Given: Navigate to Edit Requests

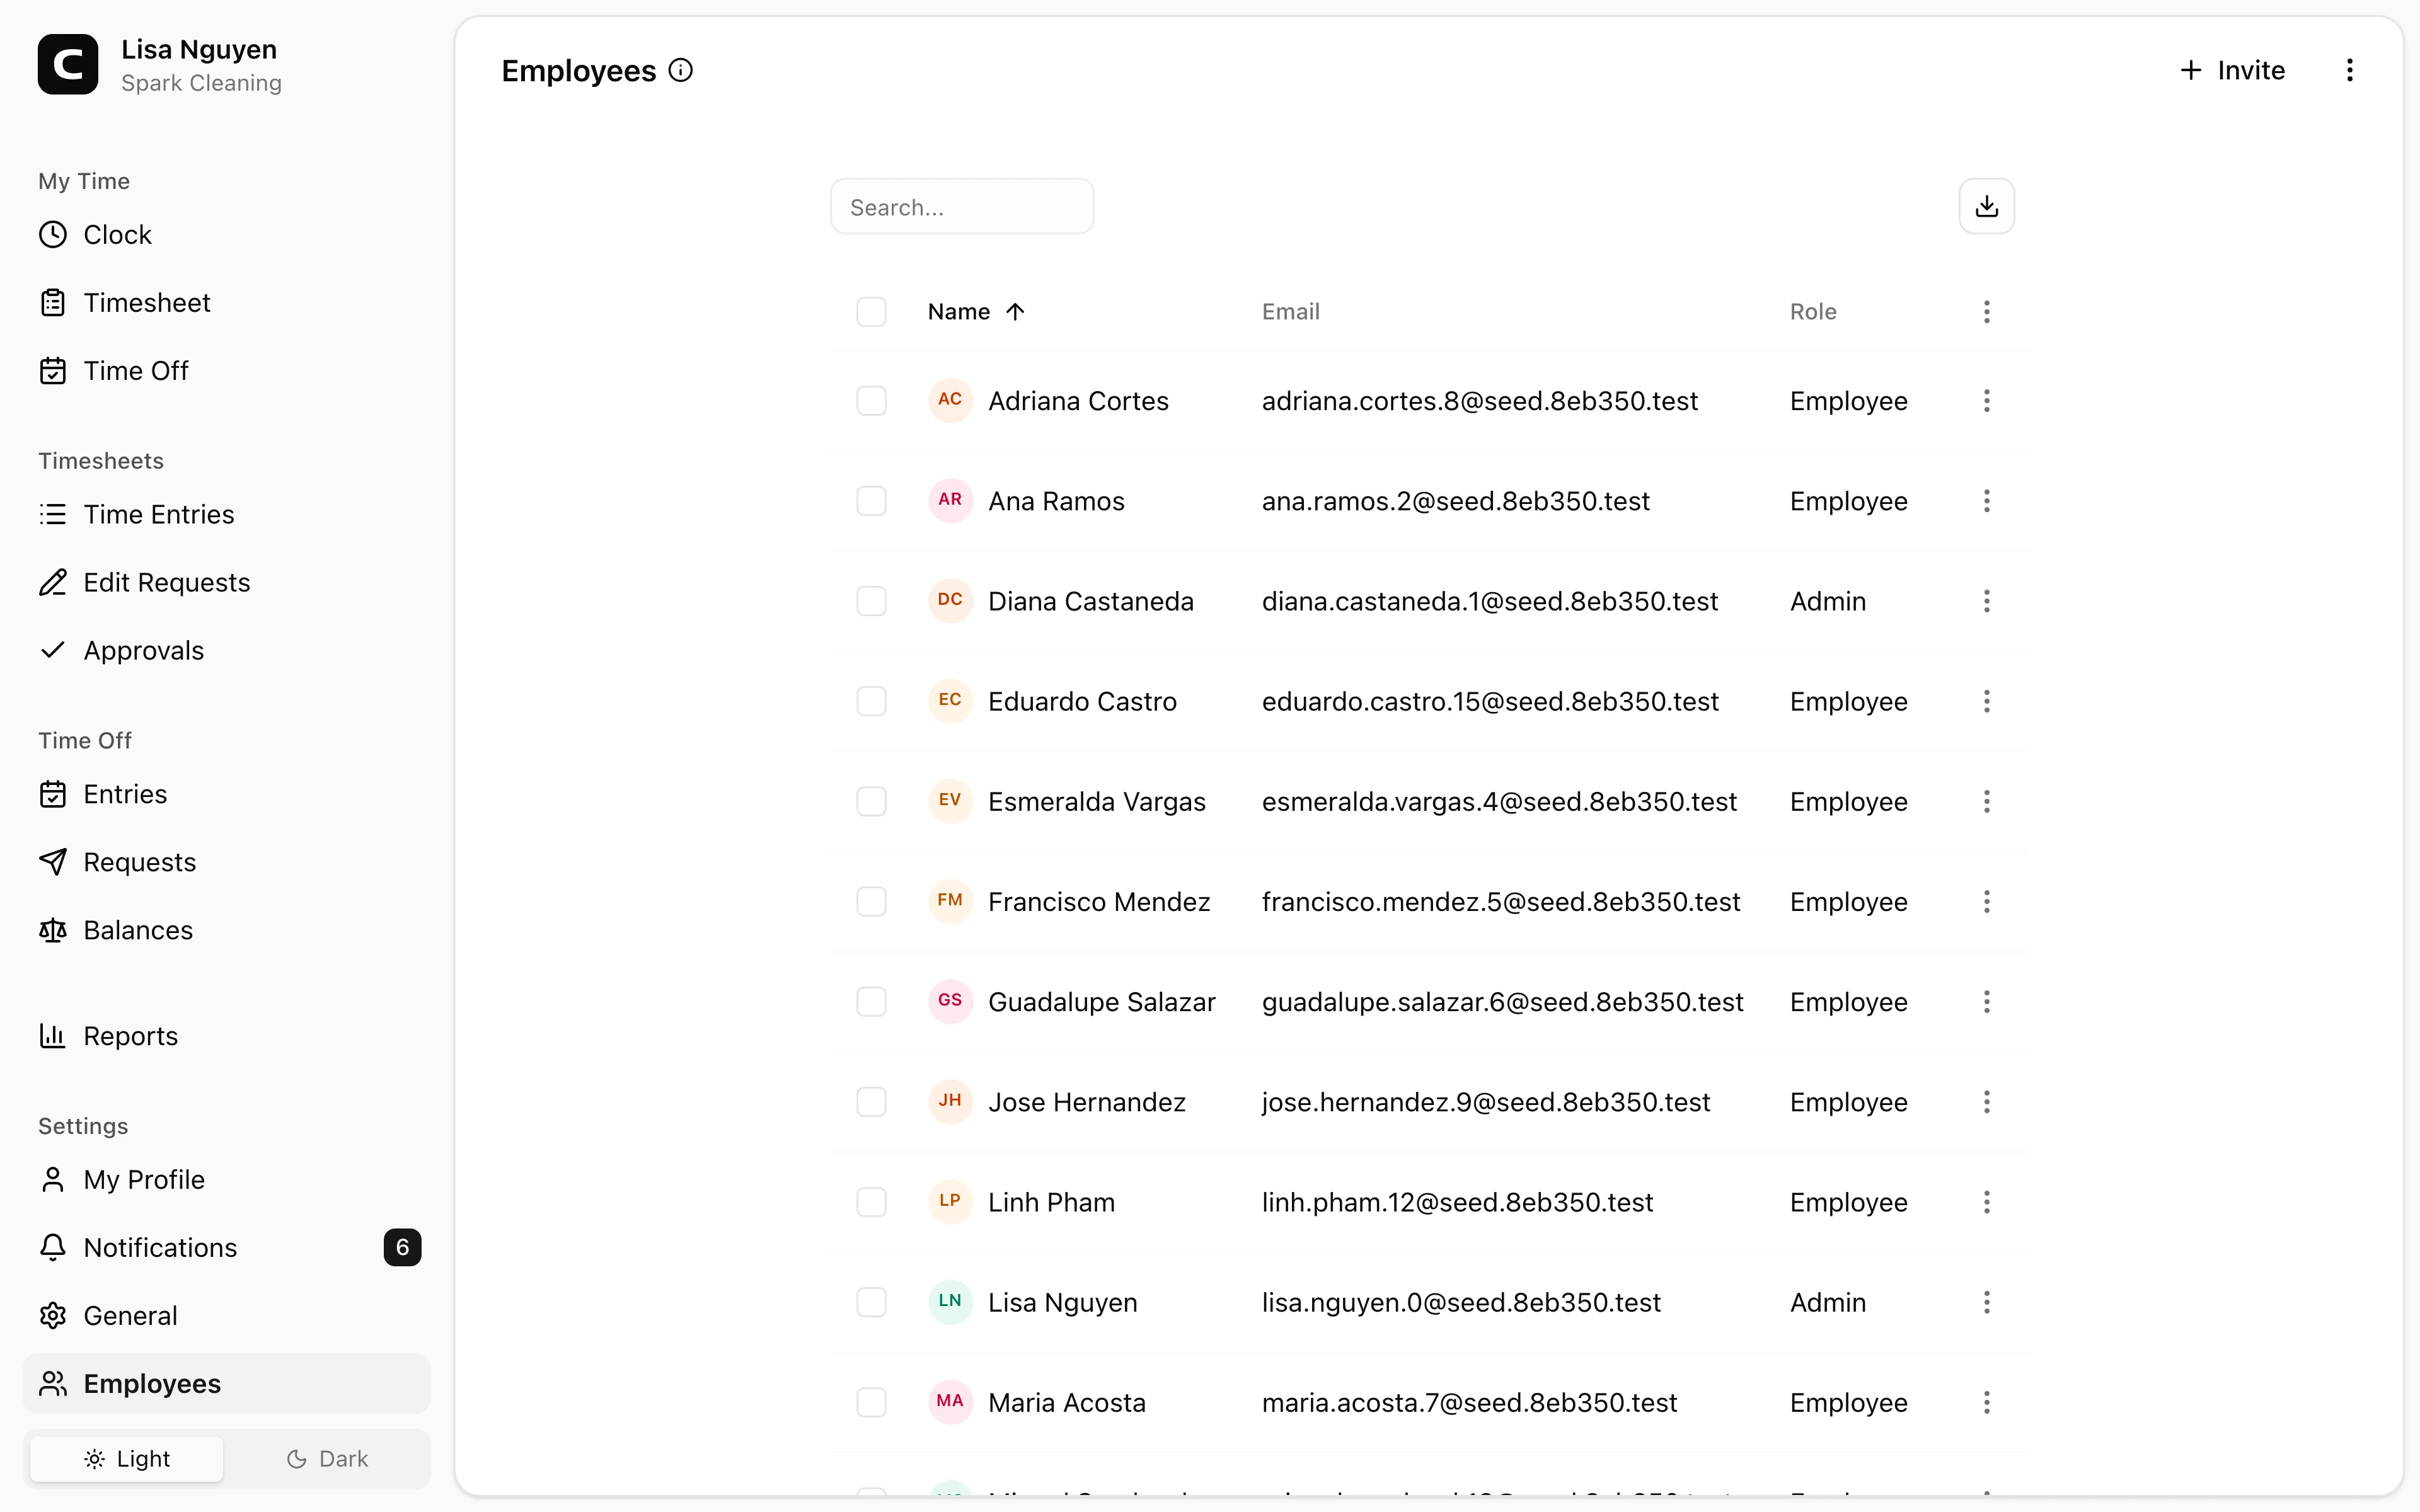Looking at the screenshot, I should click(227, 582).
